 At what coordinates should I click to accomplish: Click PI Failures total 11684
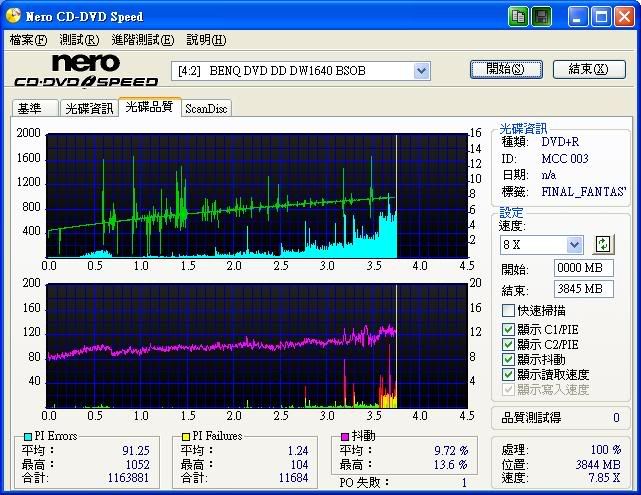[x=293, y=478]
